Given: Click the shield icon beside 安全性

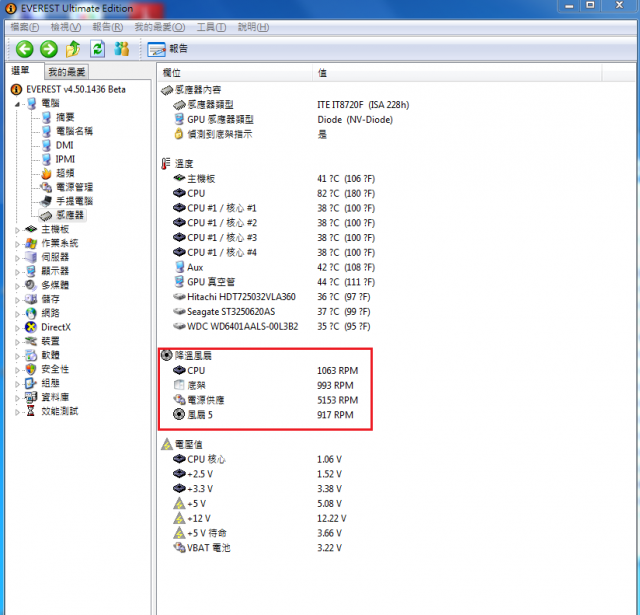Looking at the screenshot, I should [31, 369].
